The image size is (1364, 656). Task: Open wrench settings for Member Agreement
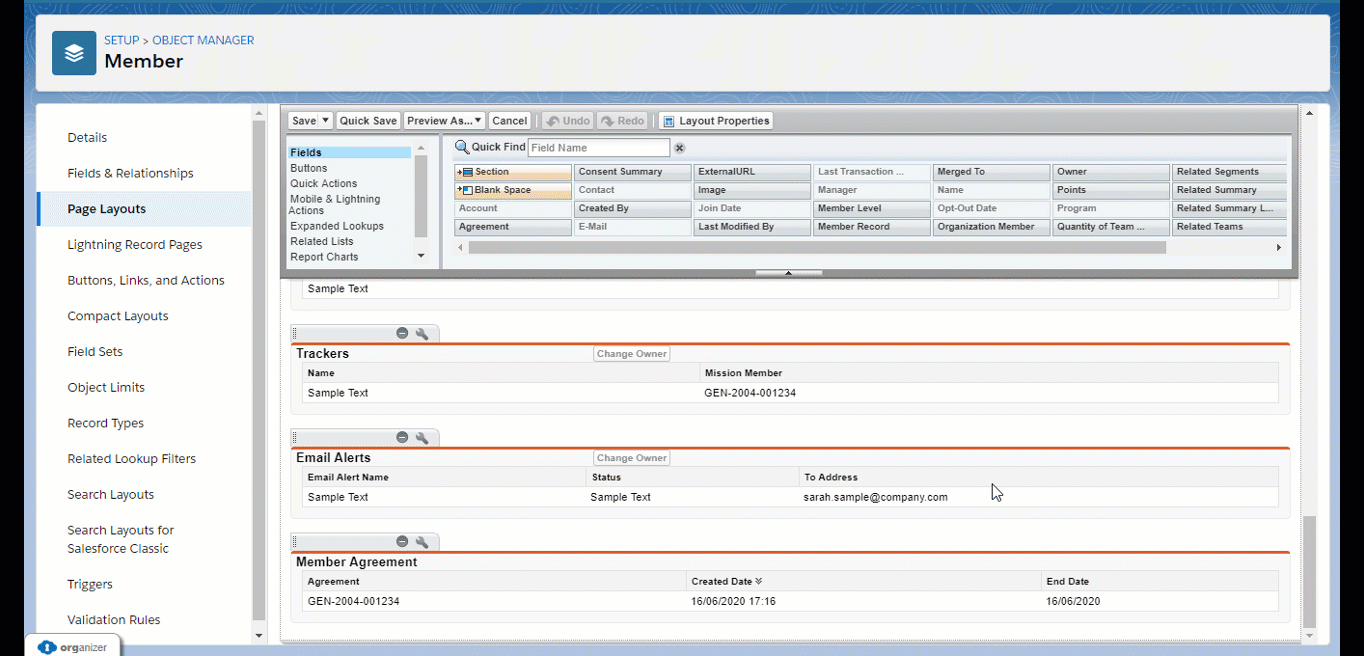click(x=422, y=541)
